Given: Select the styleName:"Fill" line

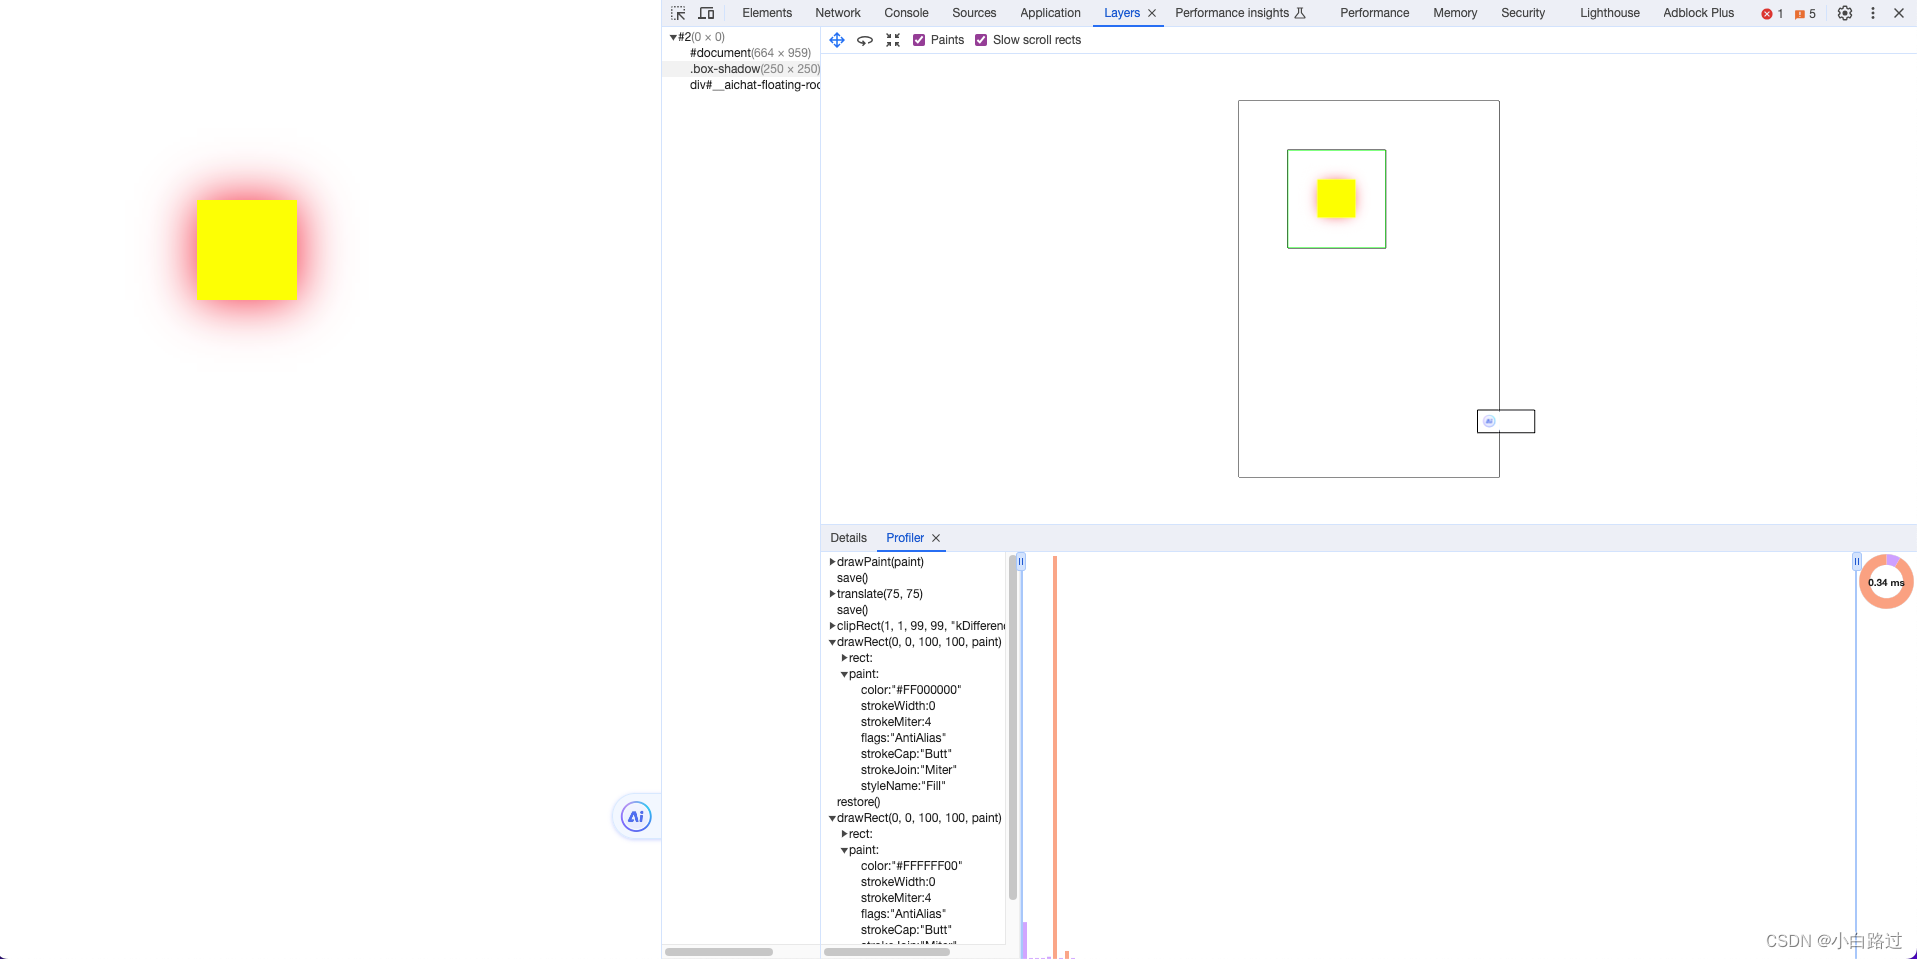Looking at the screenshot, I should point(903,786).
